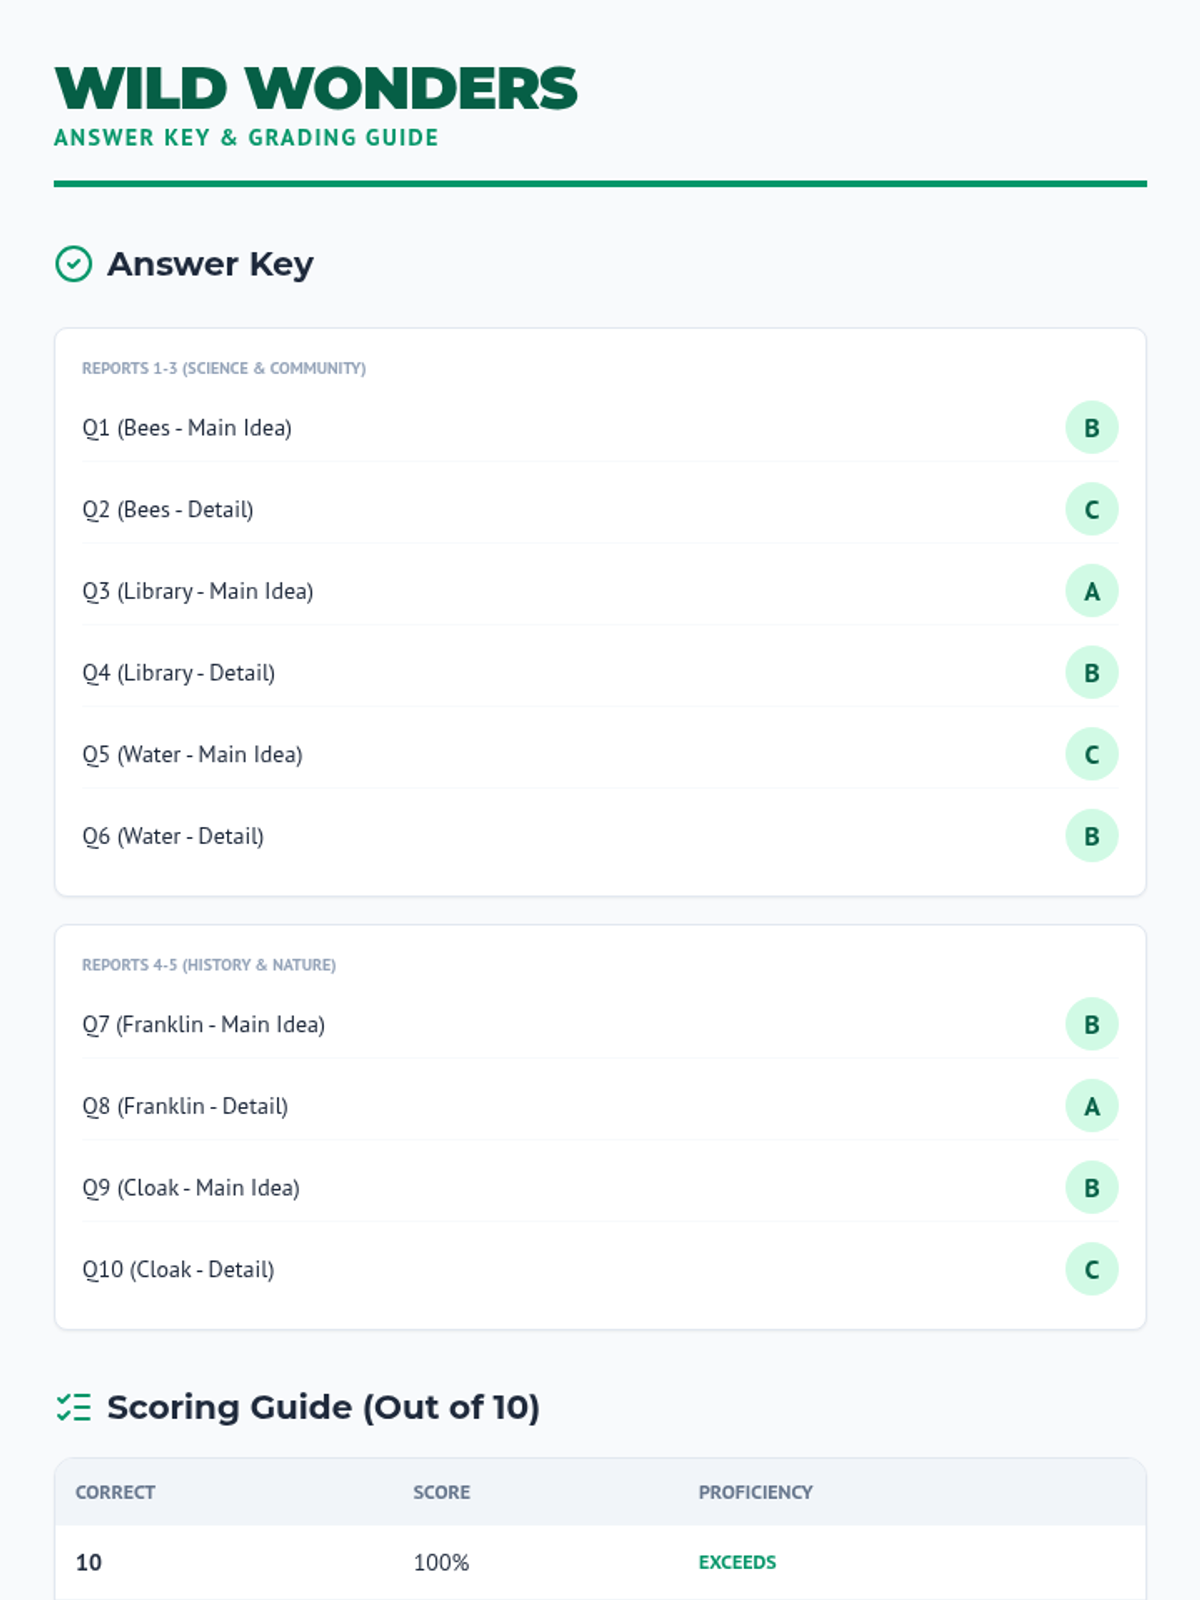Select the Q3 answer badge A

click(1091, 591)
